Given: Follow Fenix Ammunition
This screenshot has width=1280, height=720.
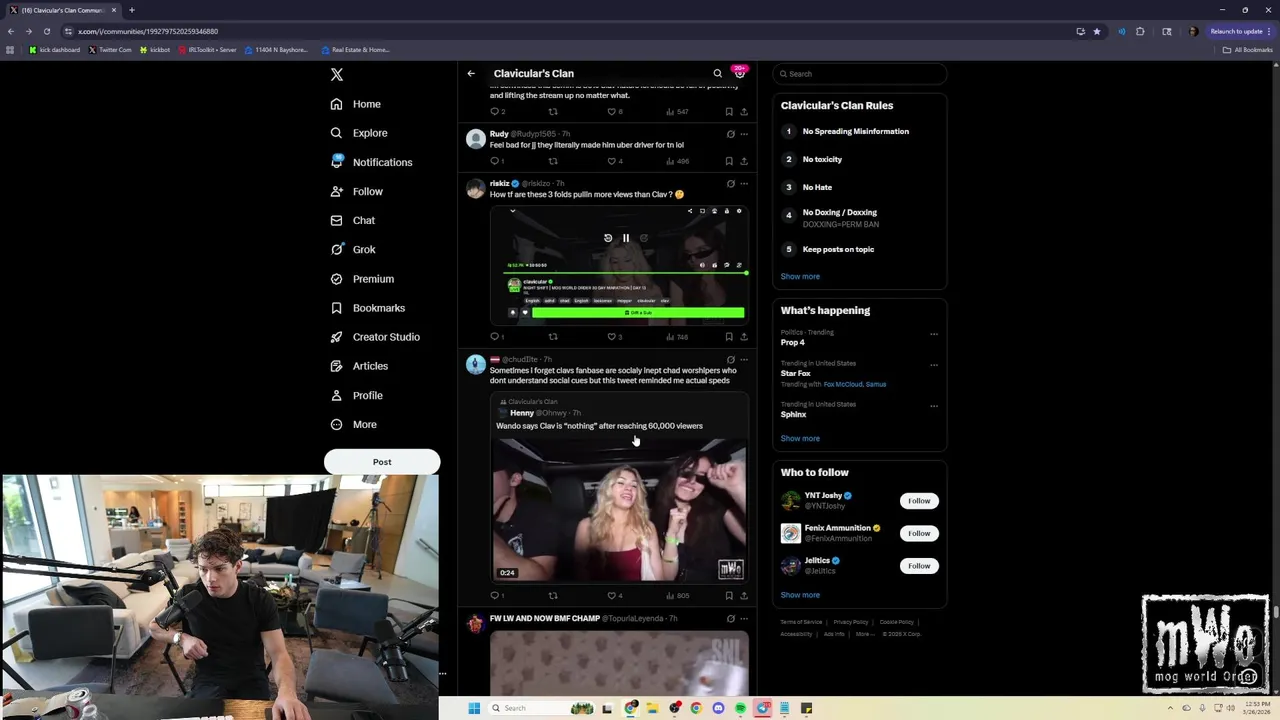Looking at the screenshot, I should click(919, 533).
